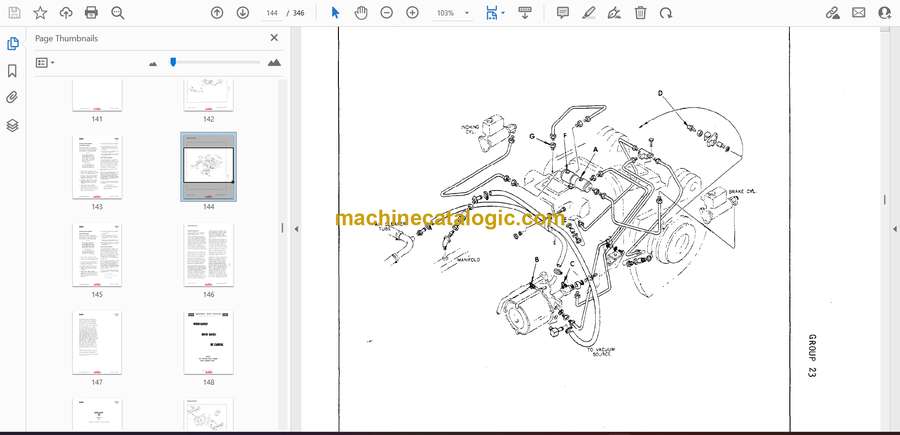Image resolution: width=900 pixels, height=435 pixels.
Task: Click the Save file icon
Action: pyautogui.click(x=14, y=13)
